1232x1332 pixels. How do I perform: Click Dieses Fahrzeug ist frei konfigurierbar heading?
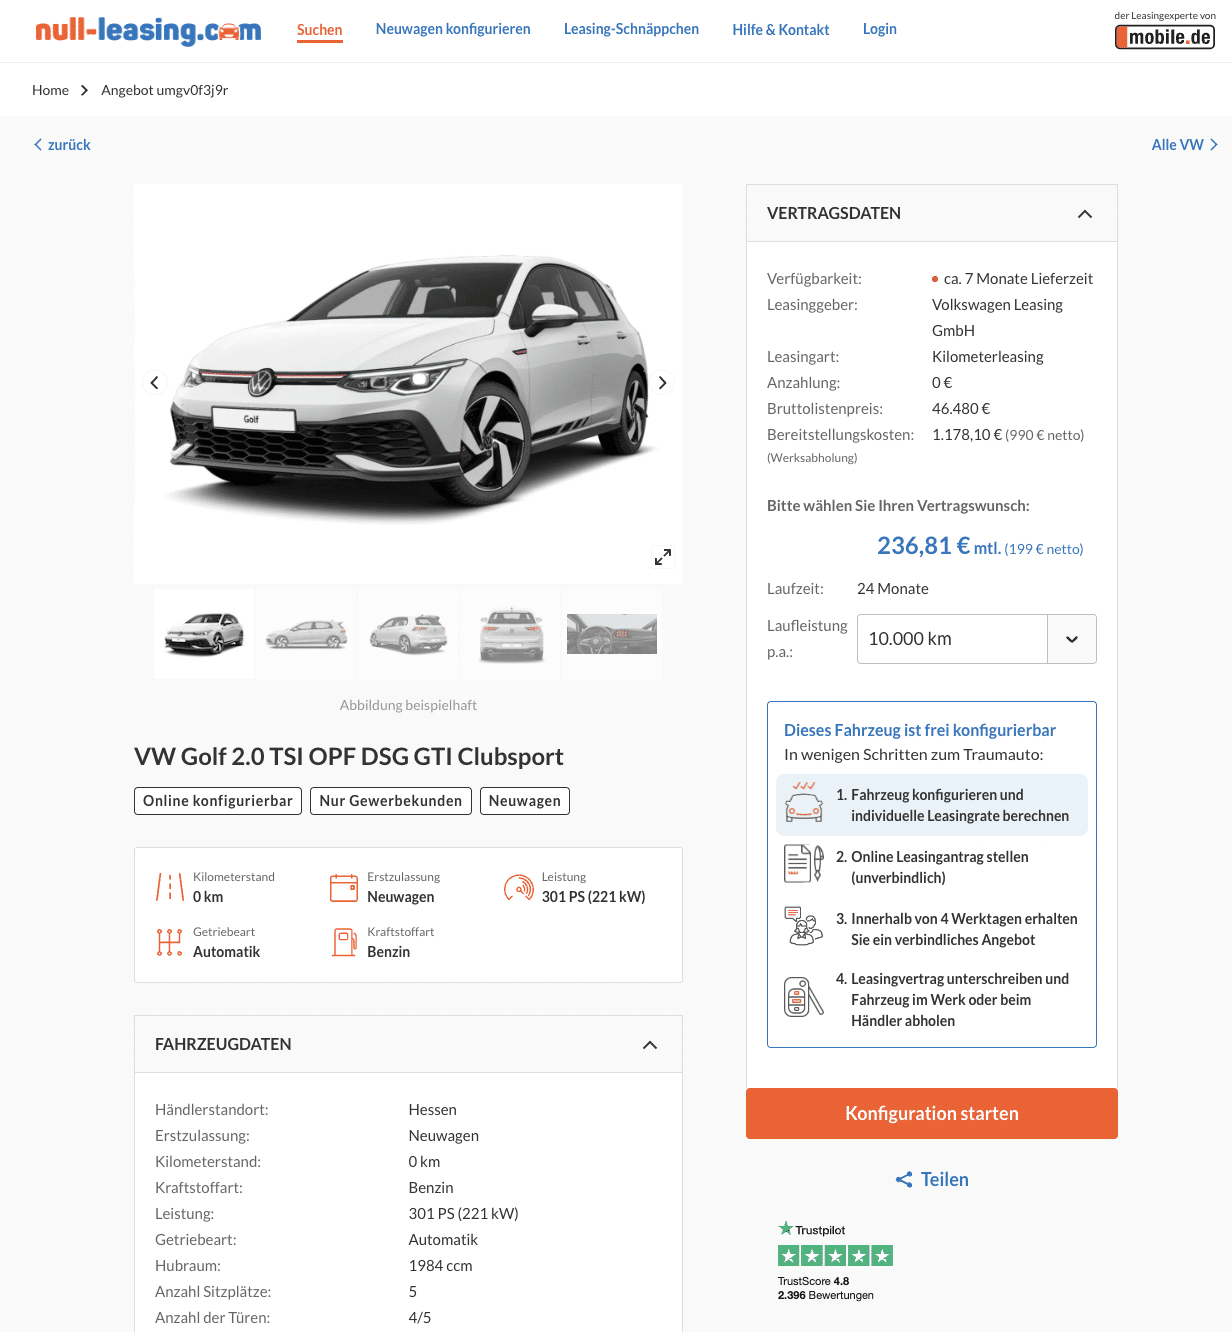920,731
